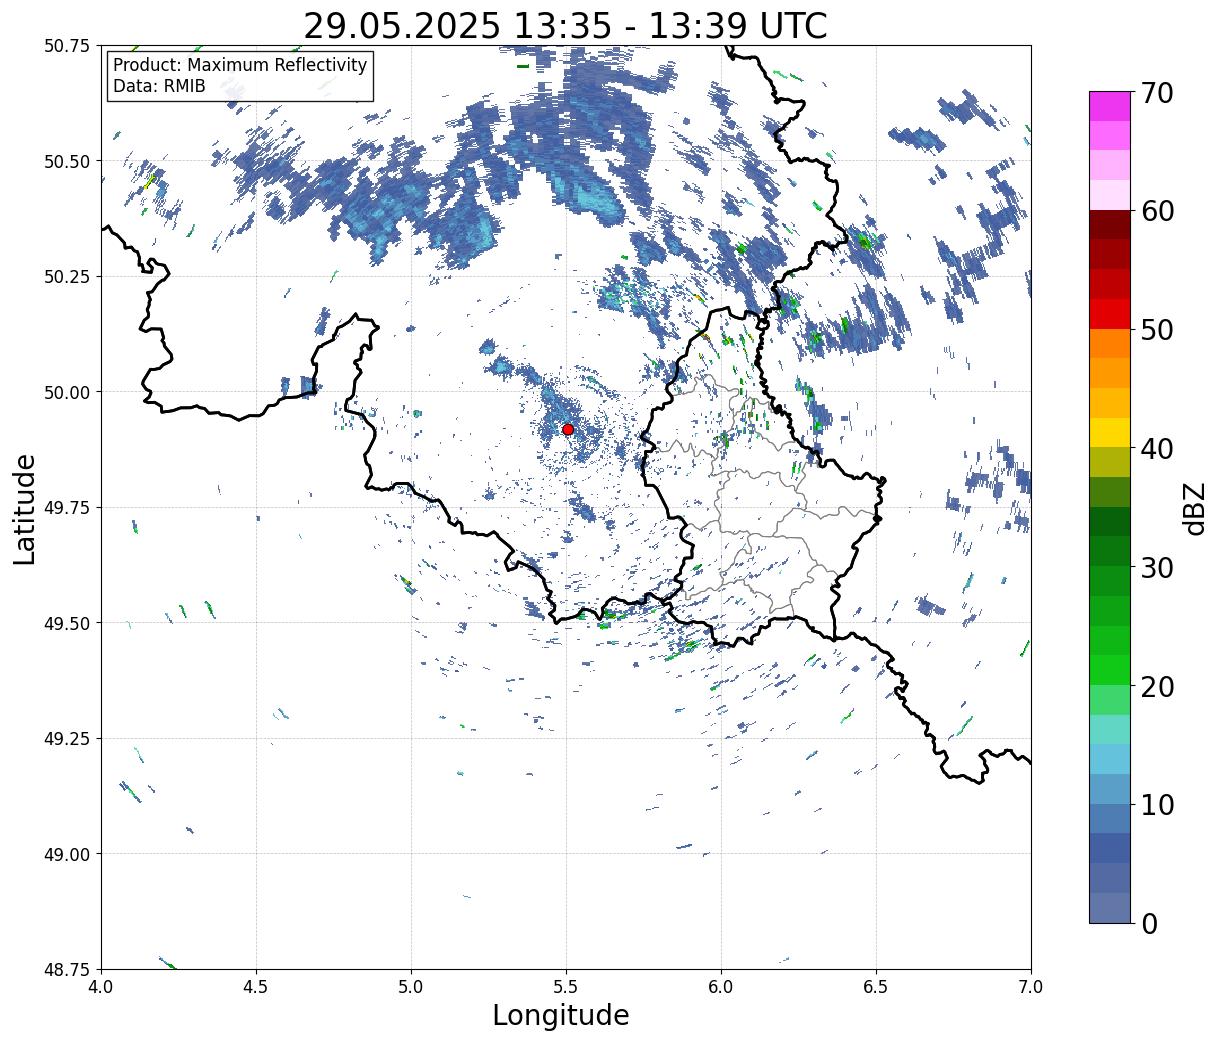Click the latitude tick label '49.50'
The image size is (1219, 1040).
67,623
